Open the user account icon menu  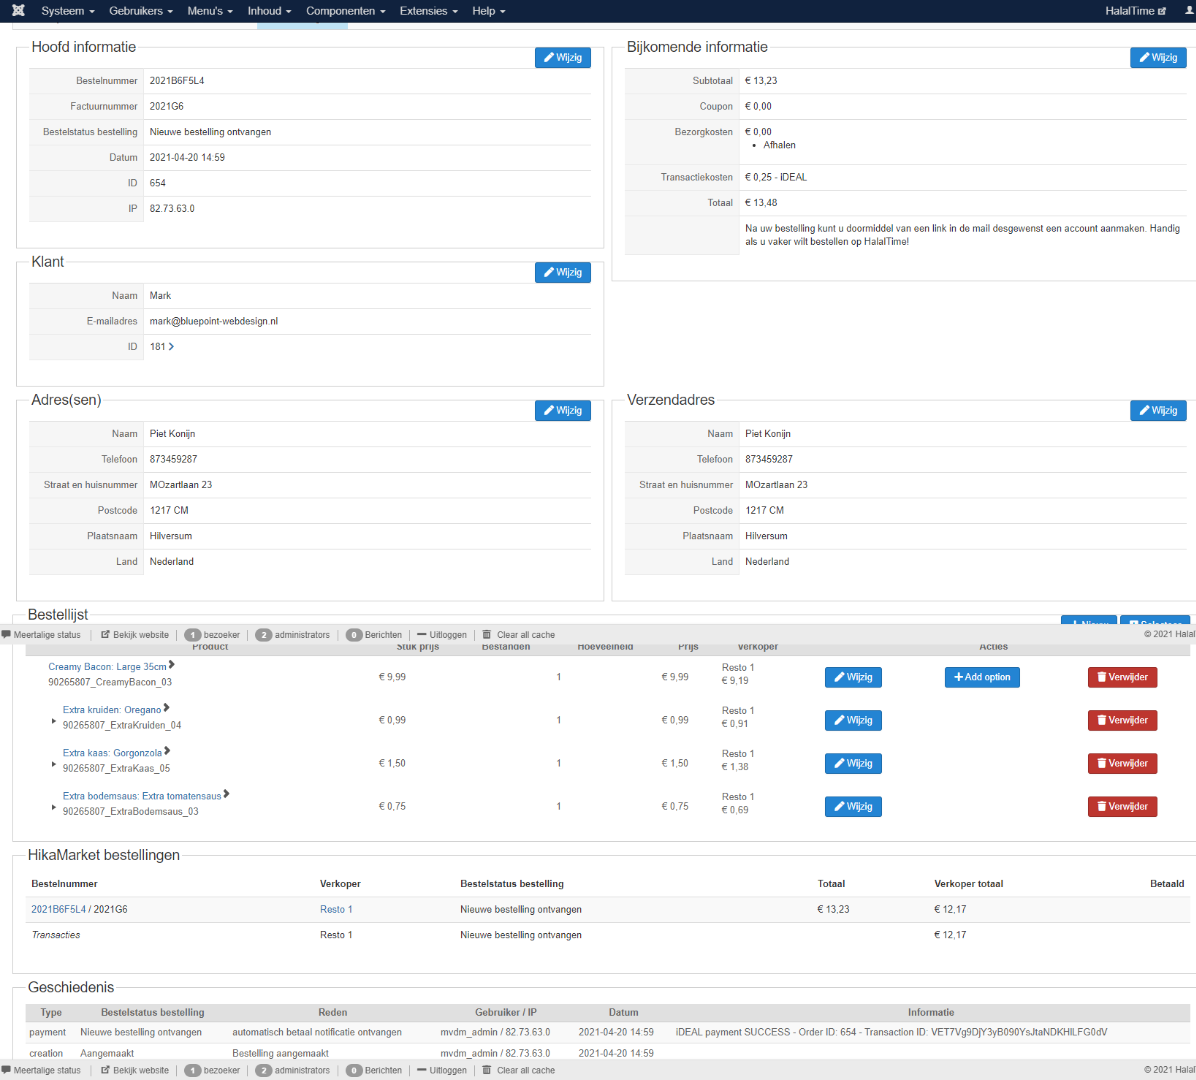[x=1189, y=11]
